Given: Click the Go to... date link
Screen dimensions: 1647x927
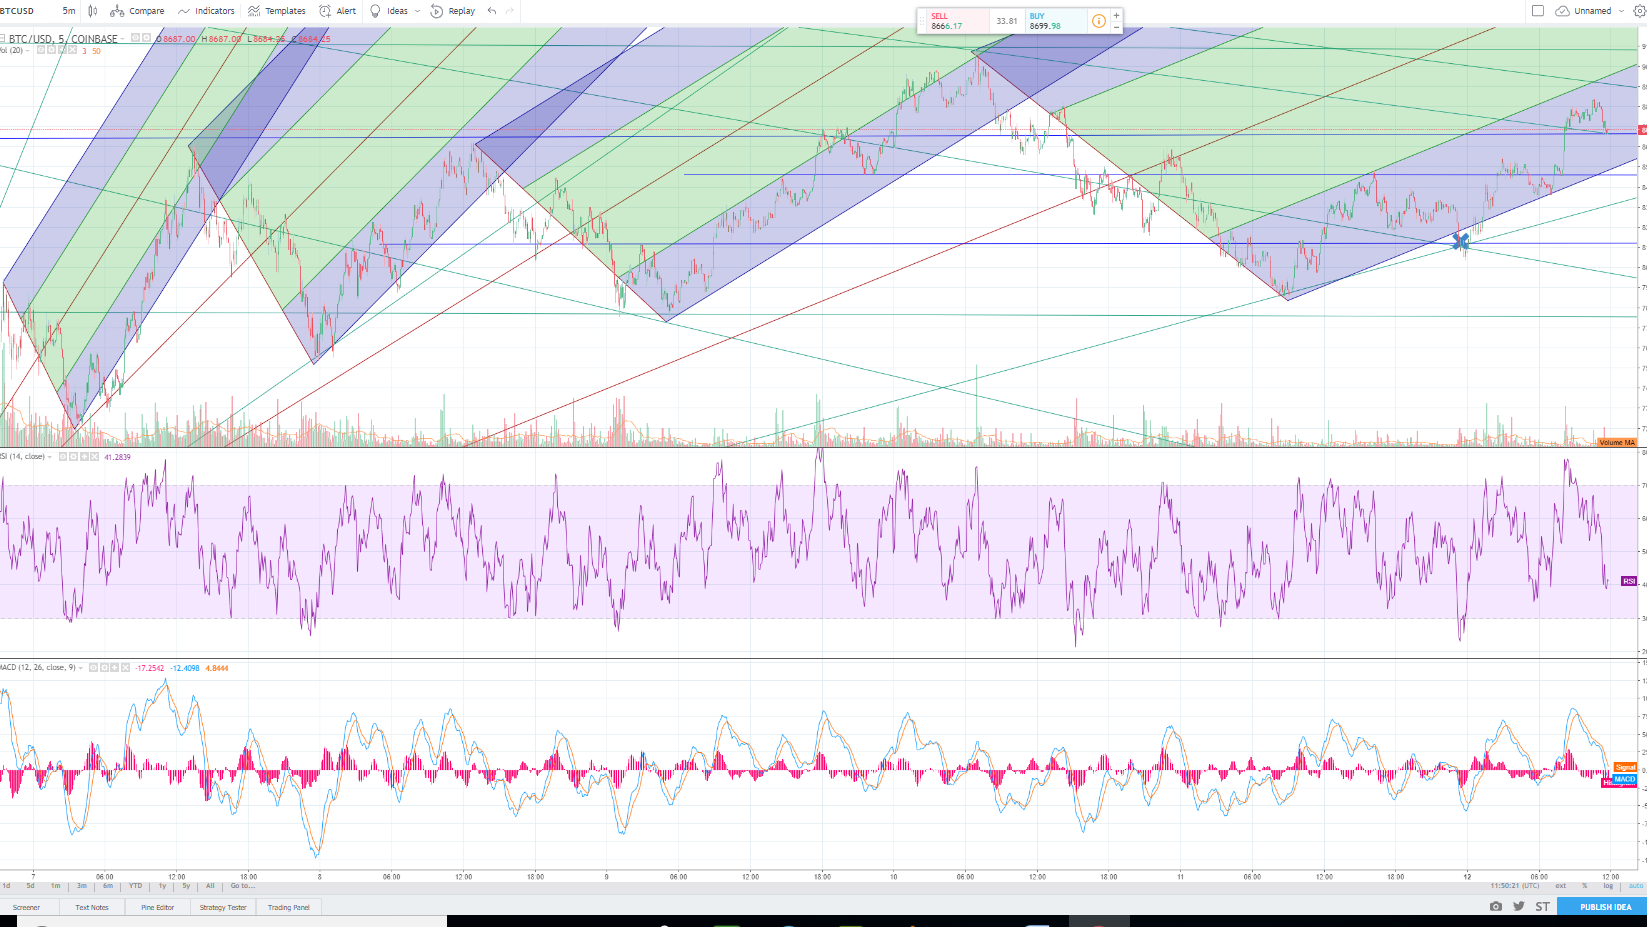Looking at the screenshot, I should click(243, 886).
